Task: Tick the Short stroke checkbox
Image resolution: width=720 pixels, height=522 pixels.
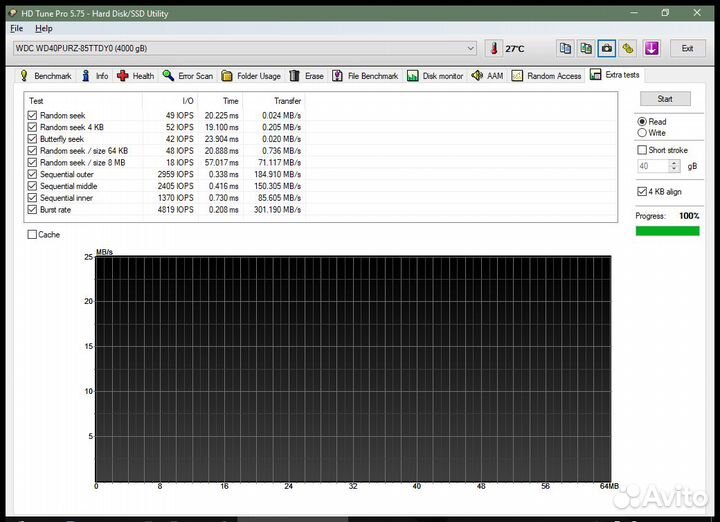Action: coord(642,150)
